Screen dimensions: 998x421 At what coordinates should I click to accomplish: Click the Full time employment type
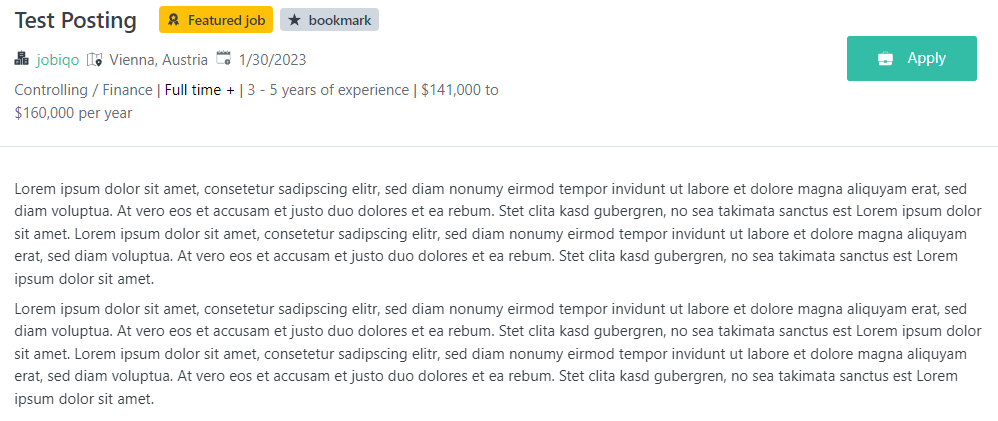click(193, 90)
